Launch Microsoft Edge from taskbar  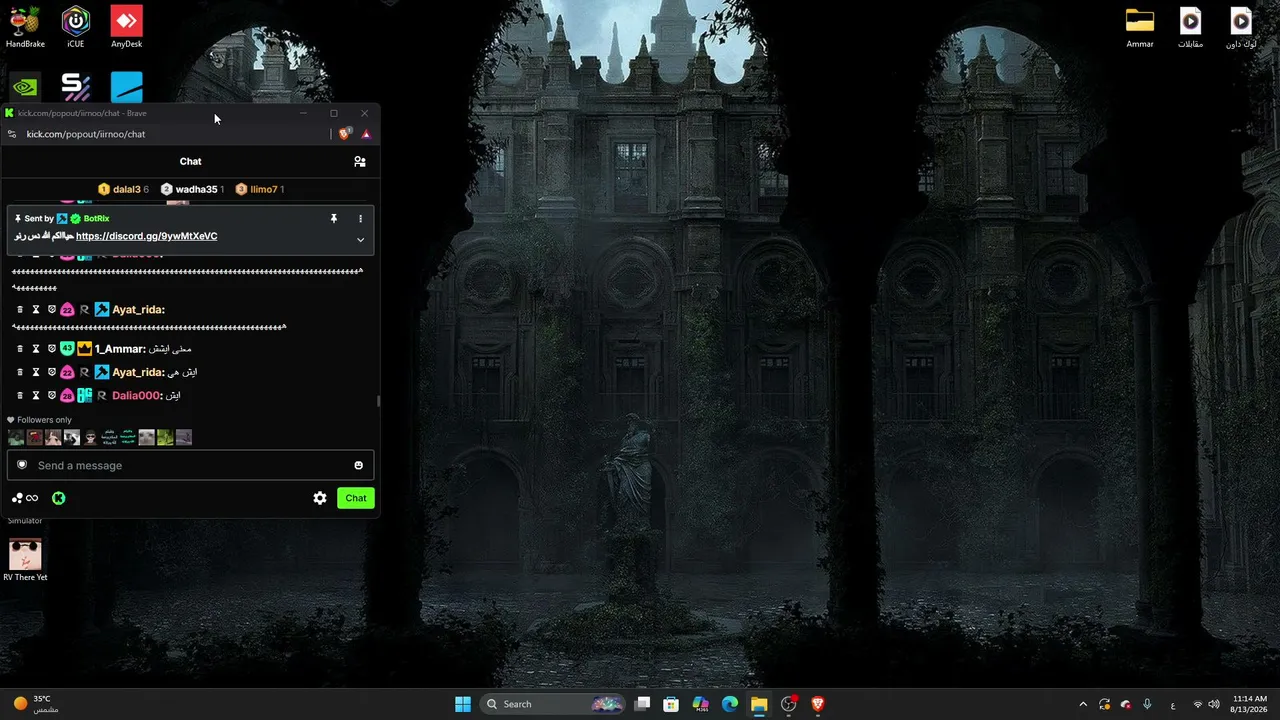730,704
